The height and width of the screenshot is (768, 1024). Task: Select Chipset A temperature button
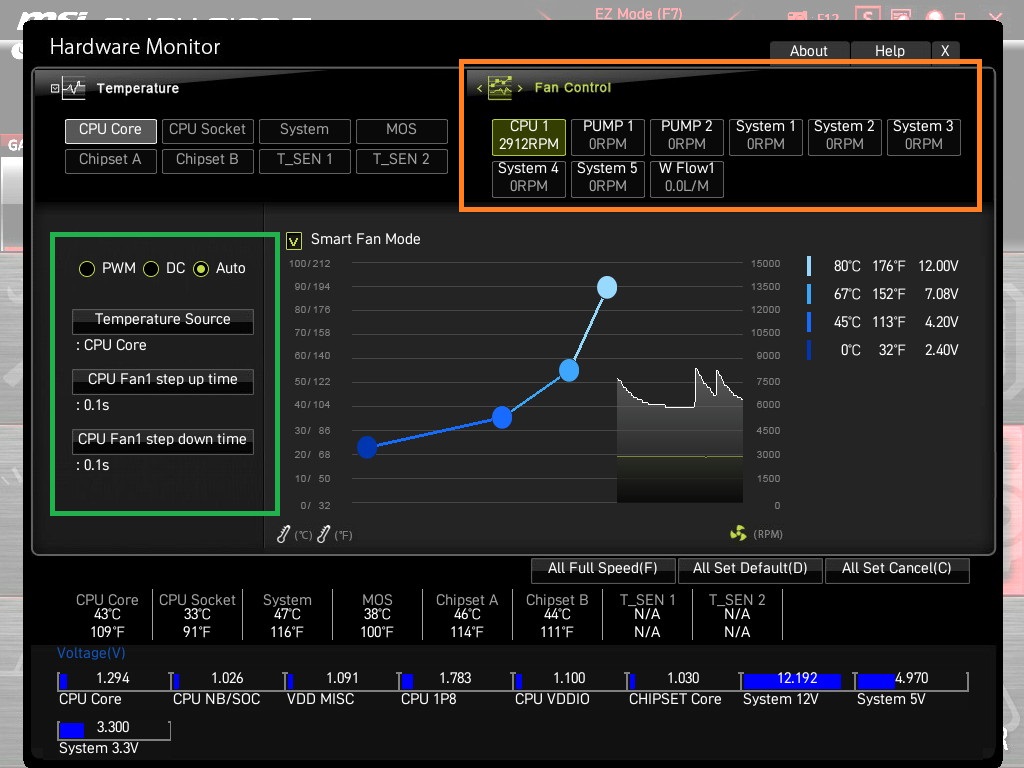110,160
